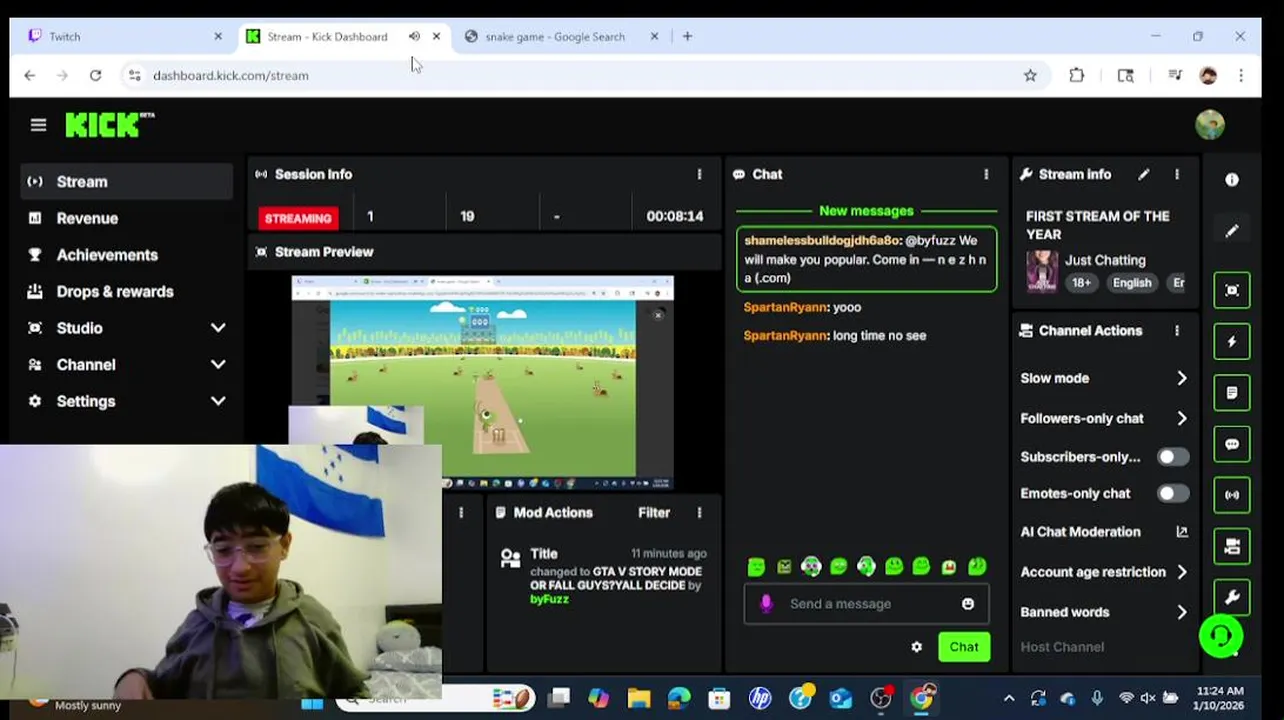Toggle stream preview widget icon in sidebar
The width and height of the screenshot is (1284, 720).
1232,290
